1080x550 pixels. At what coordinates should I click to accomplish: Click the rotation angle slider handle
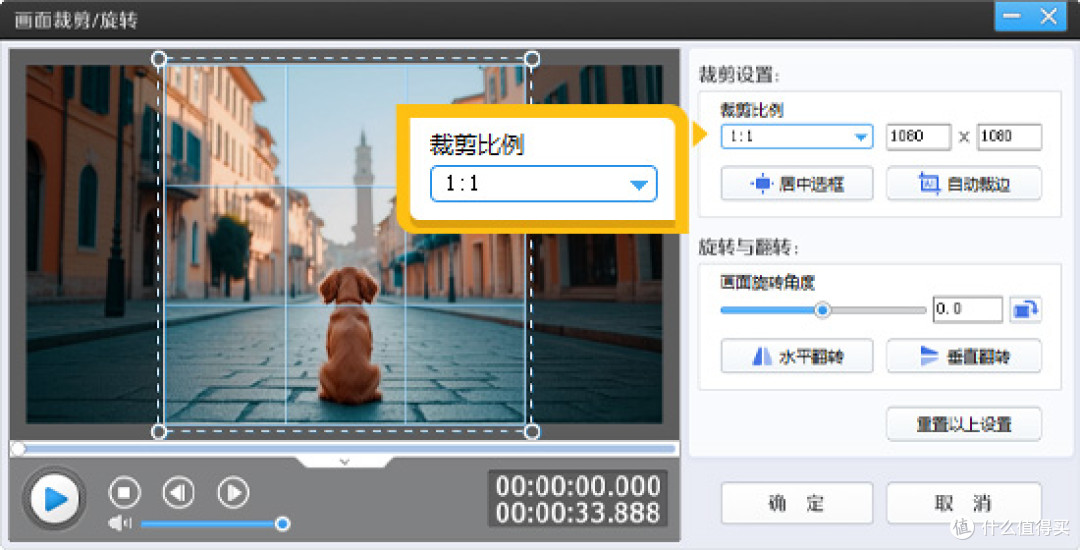click(822, 310)
